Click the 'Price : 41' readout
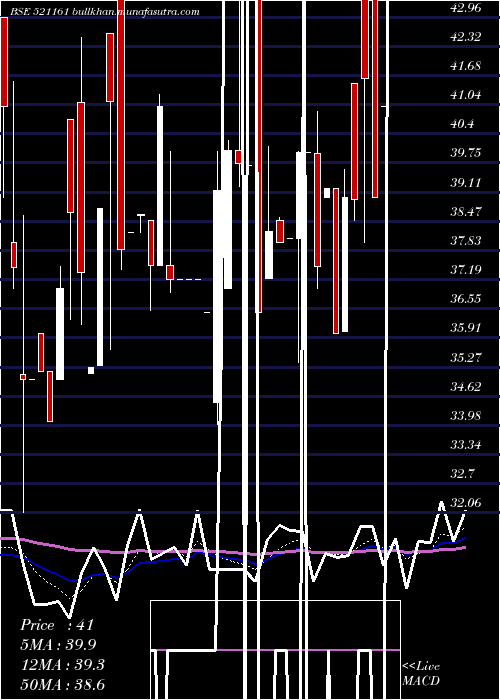 57,625
